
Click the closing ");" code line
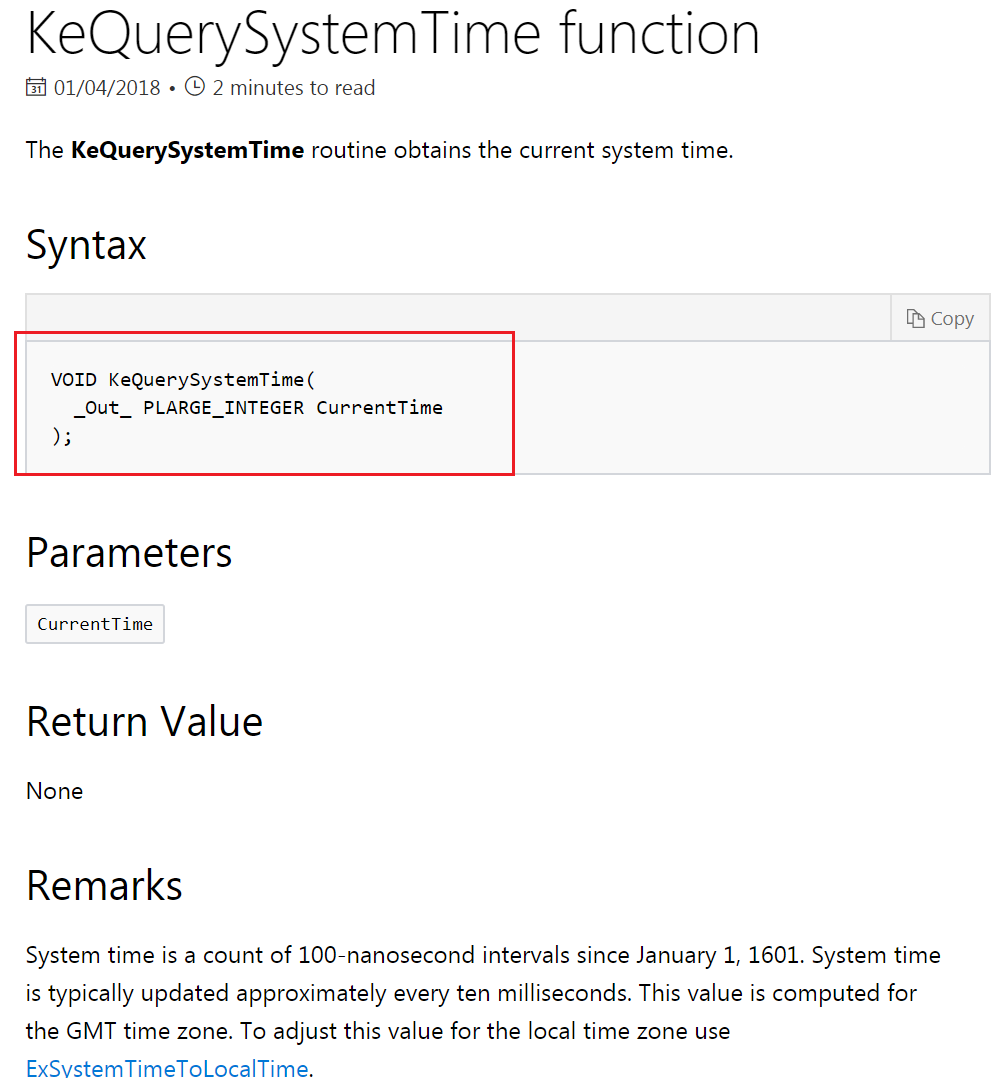(x=62, y=436)
